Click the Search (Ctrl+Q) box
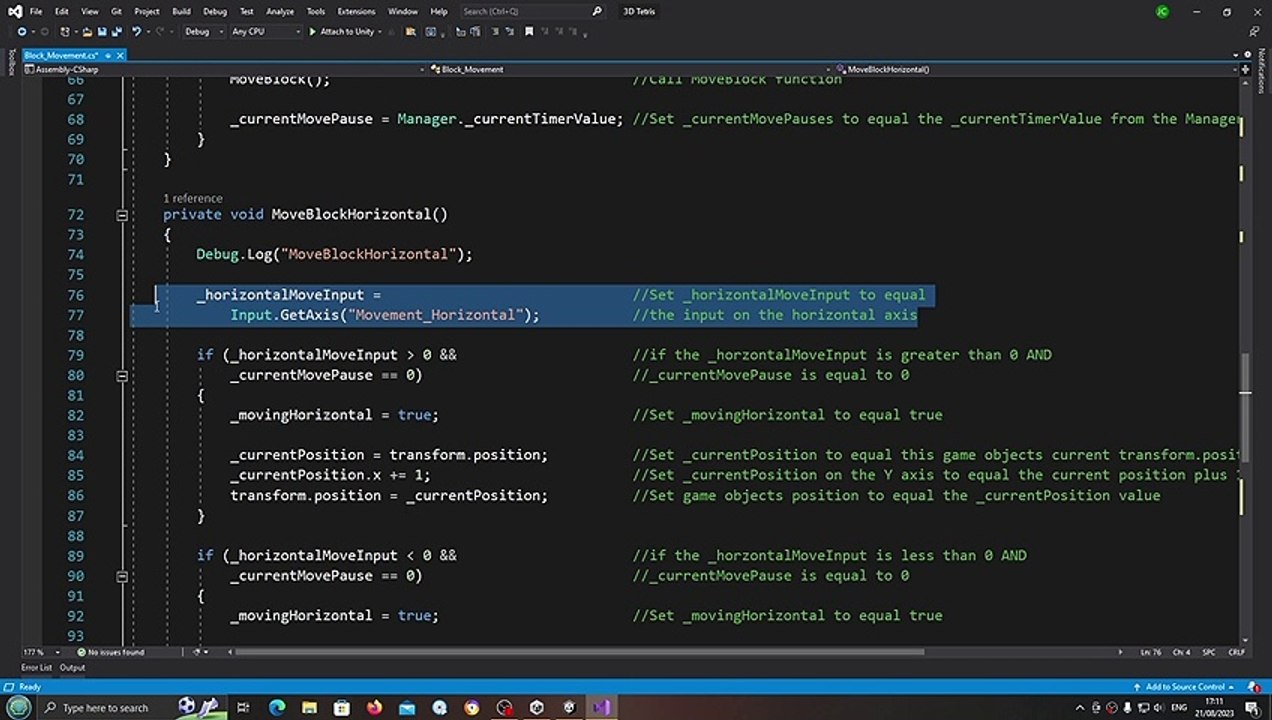Image resolution: width=1272 pixels, height=720 pixels. 532,11
